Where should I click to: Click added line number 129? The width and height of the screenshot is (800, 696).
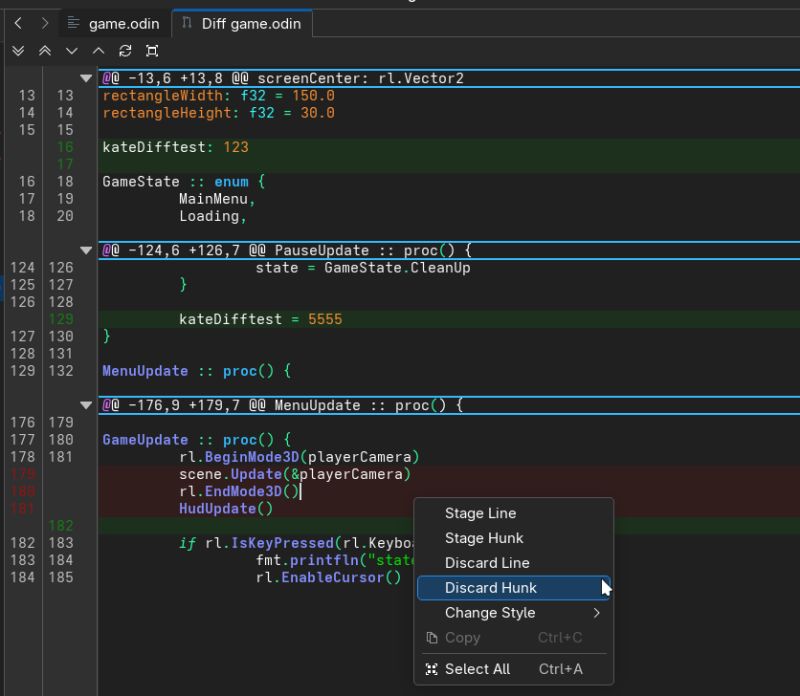pyautogui.click(x=61, y=319)
